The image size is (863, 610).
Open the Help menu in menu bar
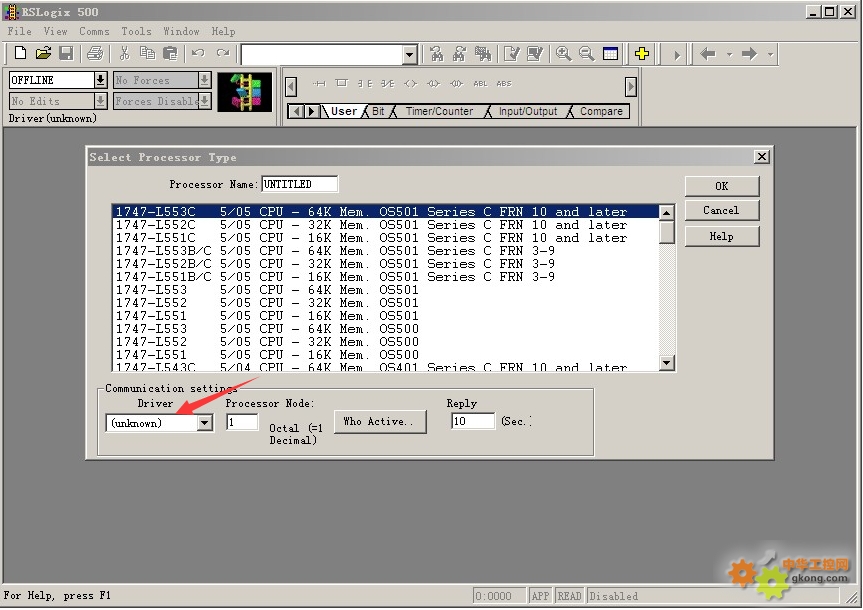pyautogui.click(x=223, y=31)
